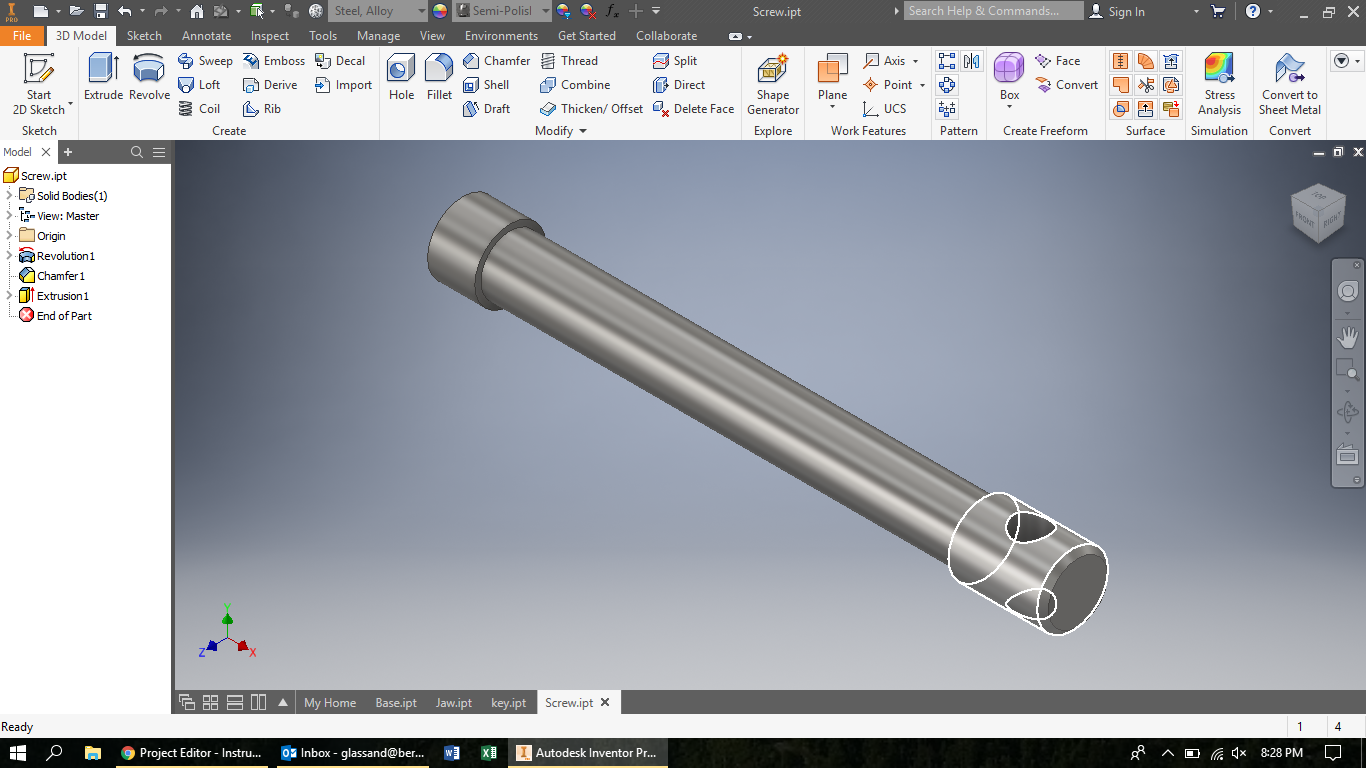Switch to the key.ipt document tab

[508, 703]
